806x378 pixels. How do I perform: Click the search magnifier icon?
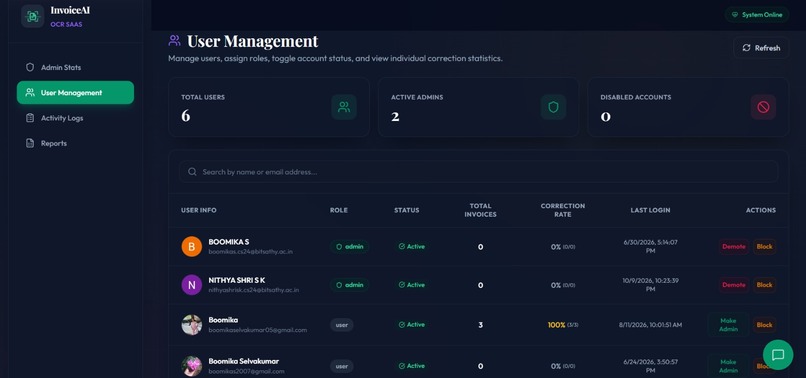point(192,172)
